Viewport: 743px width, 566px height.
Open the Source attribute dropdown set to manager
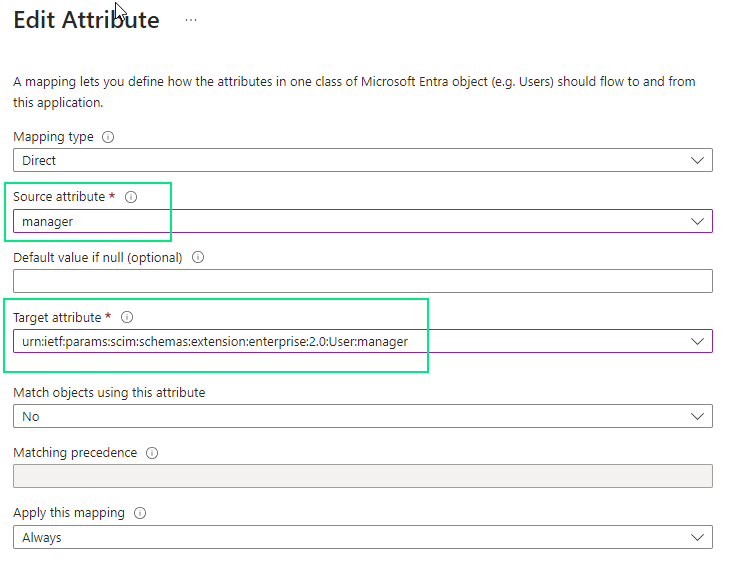click(x=697, y=221)
